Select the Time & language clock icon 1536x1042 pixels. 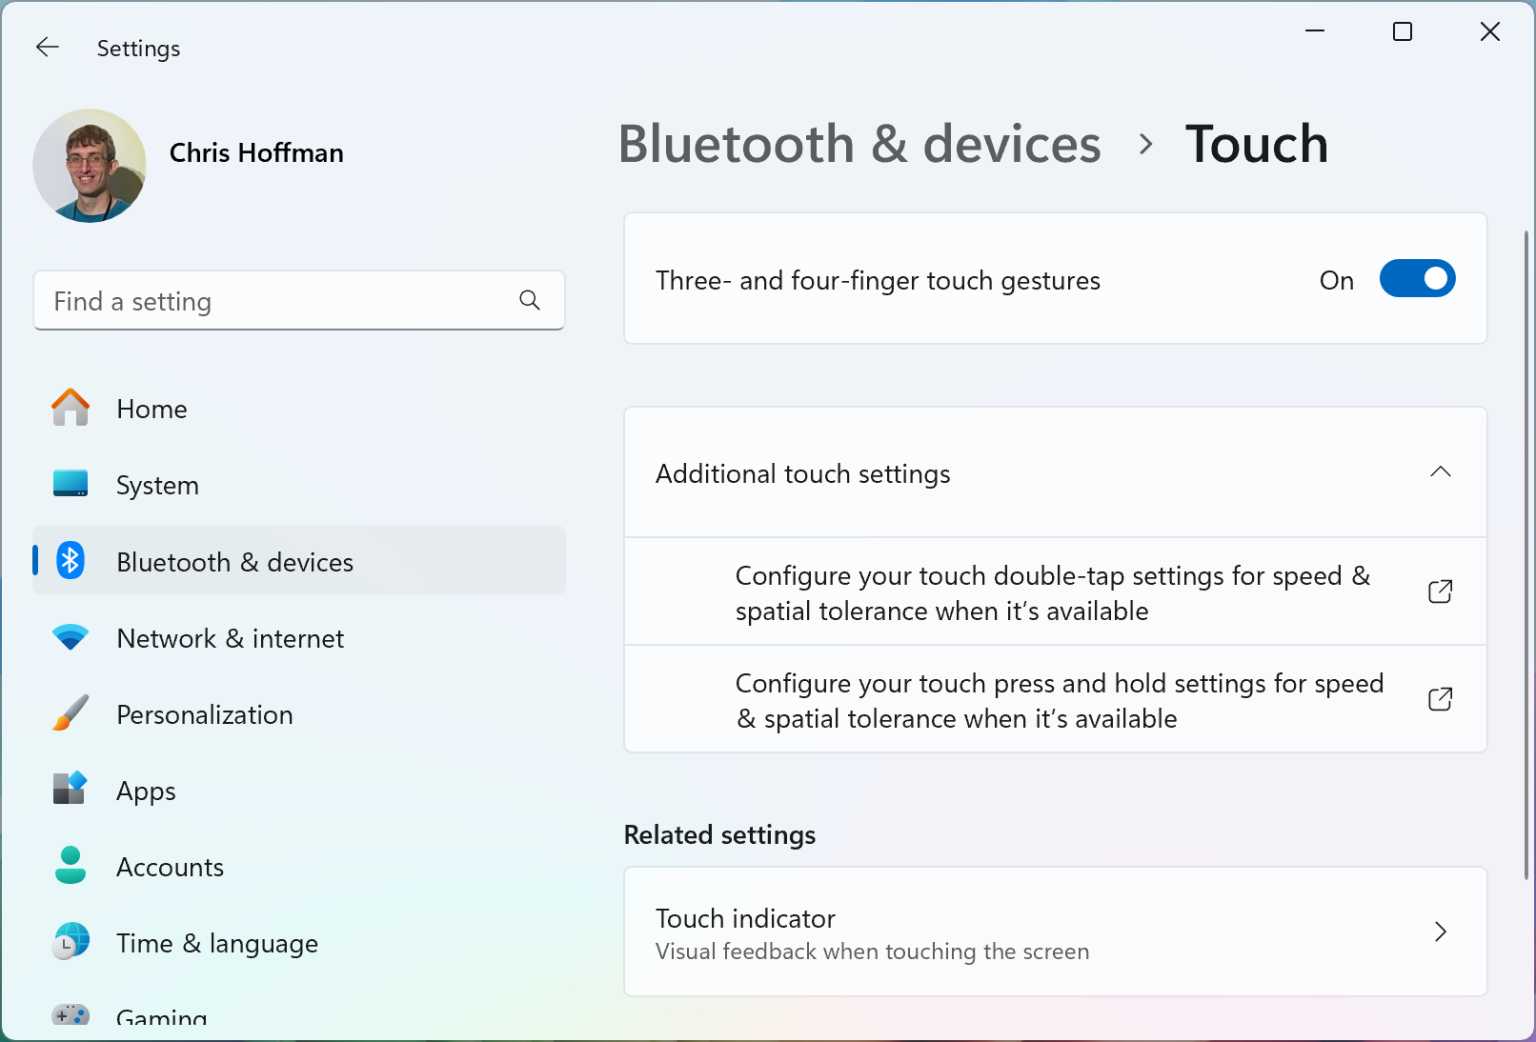click(x=70, y=942)
